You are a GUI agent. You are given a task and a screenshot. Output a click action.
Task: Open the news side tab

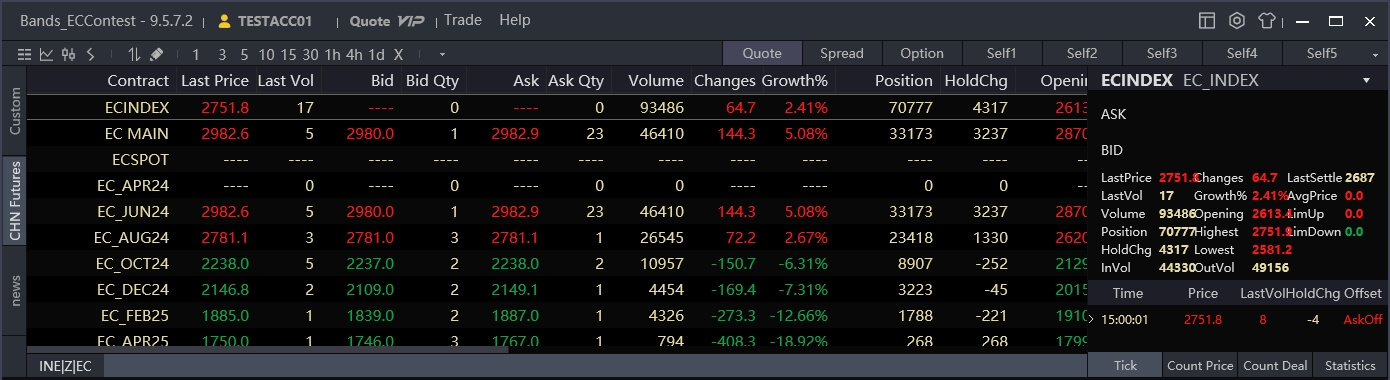click(x=14, y=290)
